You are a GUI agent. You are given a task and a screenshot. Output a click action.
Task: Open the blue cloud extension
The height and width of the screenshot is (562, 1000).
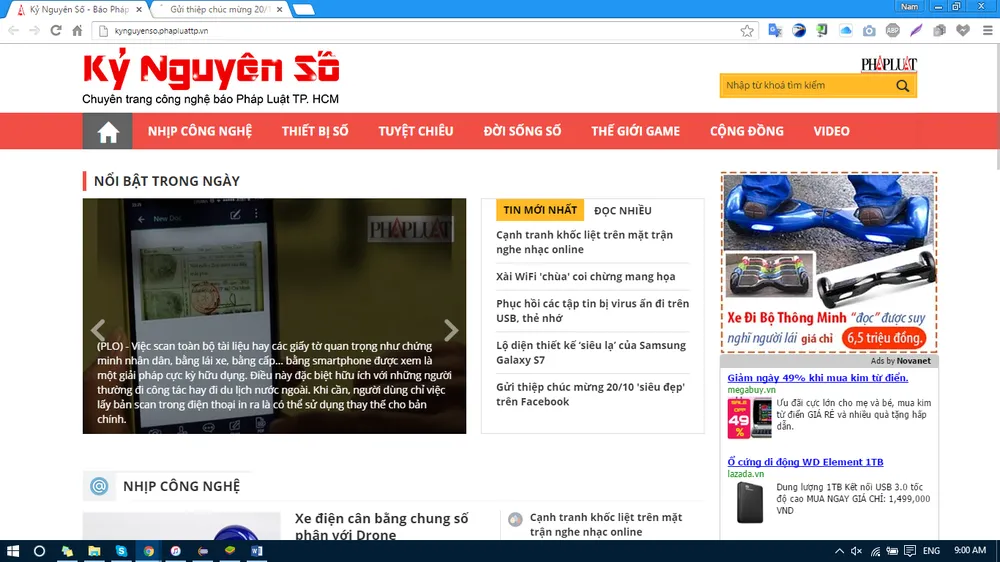point(846,31)
